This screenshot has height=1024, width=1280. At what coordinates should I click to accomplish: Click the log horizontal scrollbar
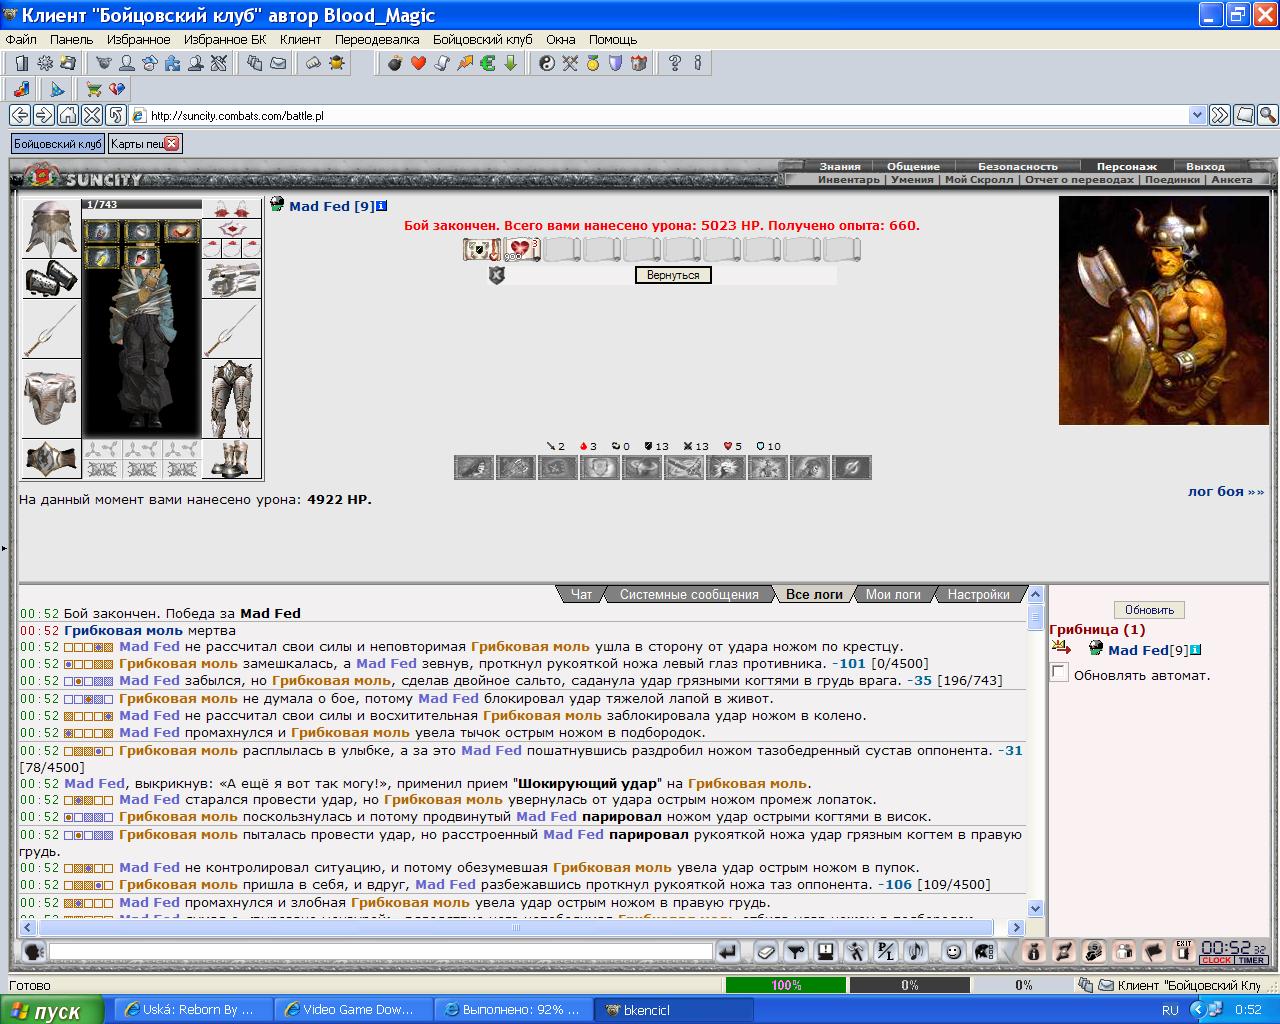[x=516, y=927]
